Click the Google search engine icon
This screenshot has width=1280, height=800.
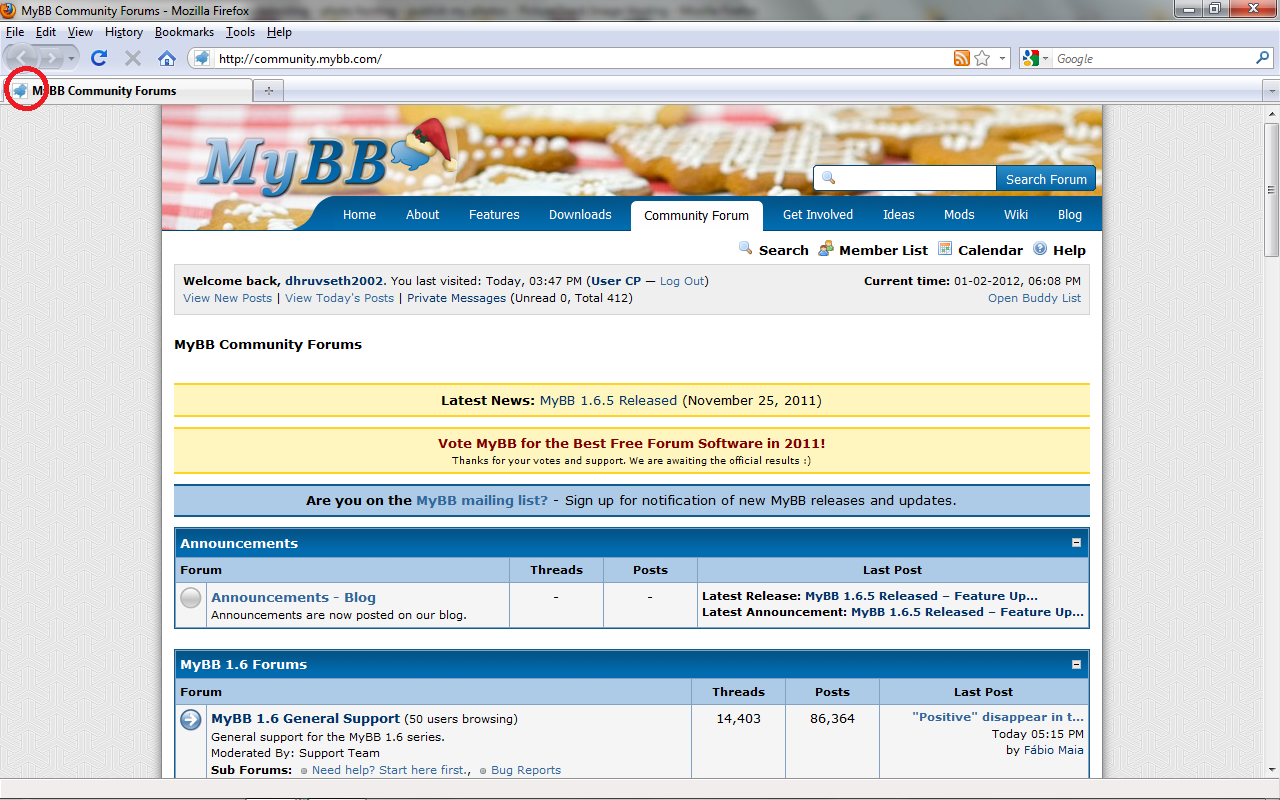[x=1031, y=58]
